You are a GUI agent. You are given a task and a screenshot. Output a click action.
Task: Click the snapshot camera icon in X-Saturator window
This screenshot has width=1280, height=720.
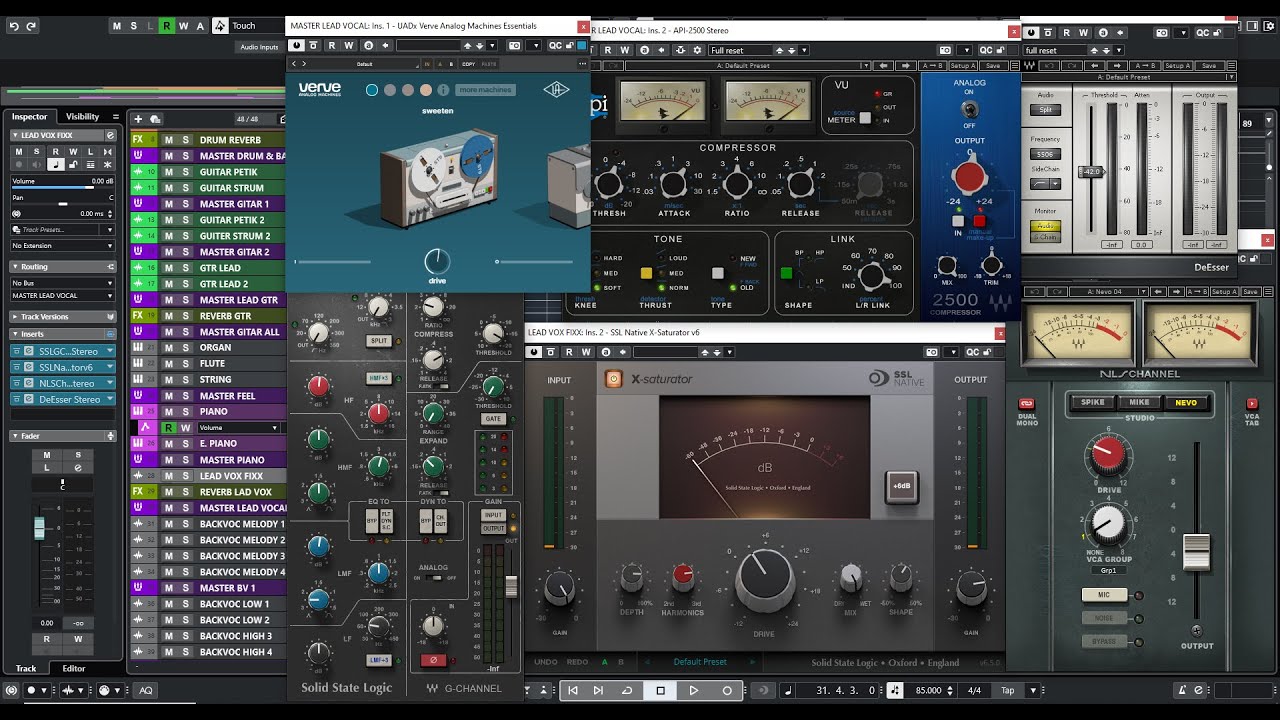pos(932,352)
